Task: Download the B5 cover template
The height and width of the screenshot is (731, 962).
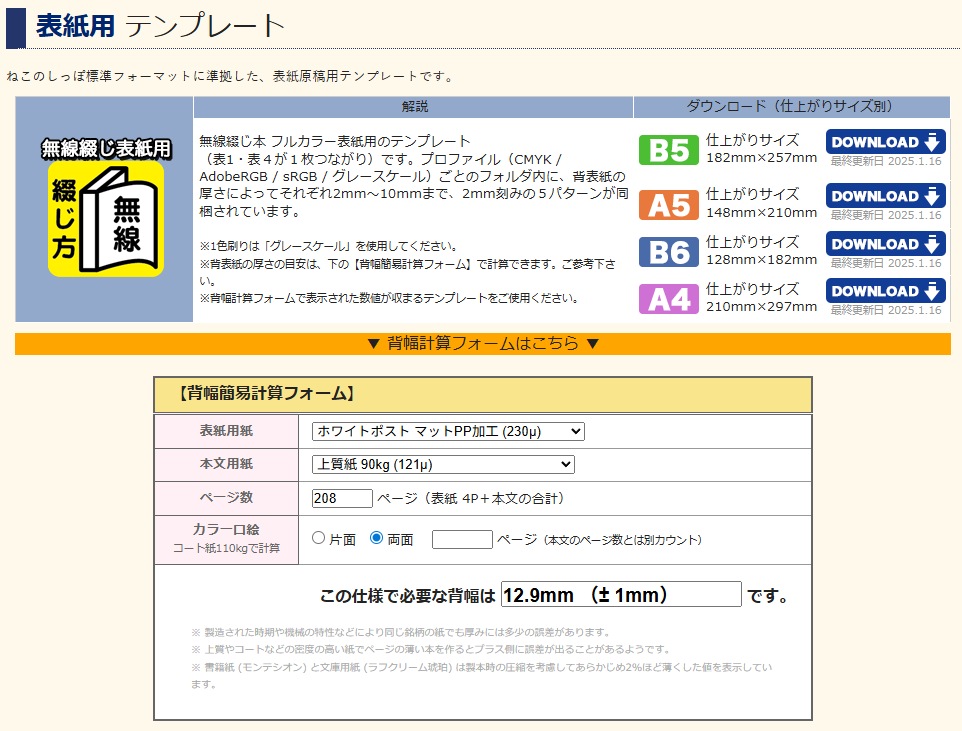Action: click(x=885, y=142)
